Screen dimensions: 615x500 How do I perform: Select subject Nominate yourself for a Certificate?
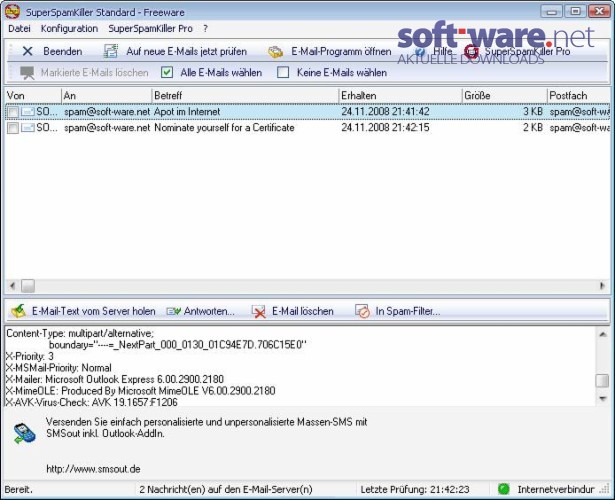(x=224, y=127)
